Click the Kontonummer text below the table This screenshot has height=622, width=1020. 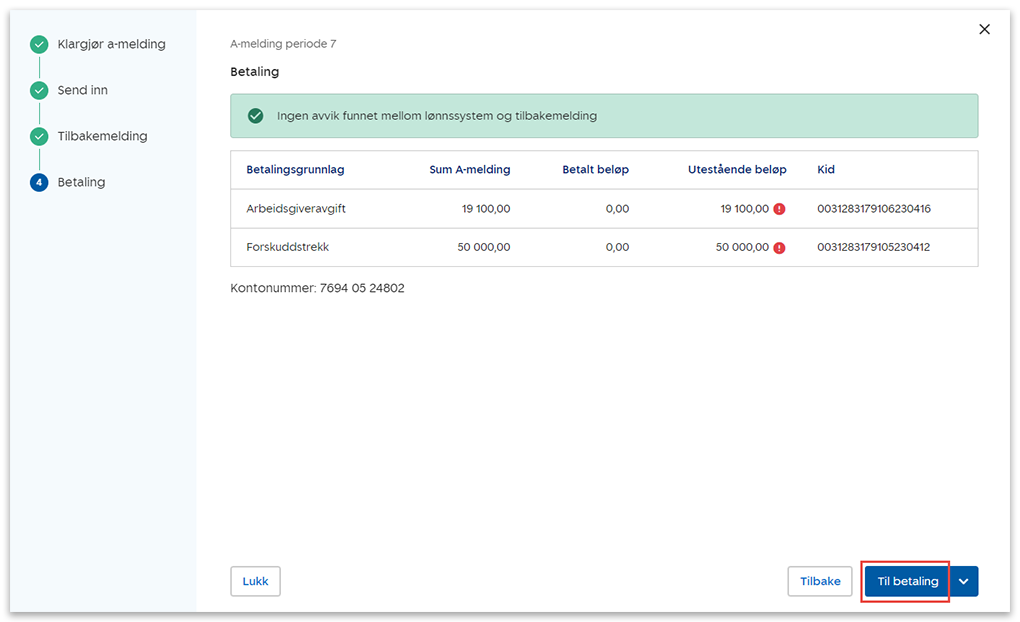(317, 288)
